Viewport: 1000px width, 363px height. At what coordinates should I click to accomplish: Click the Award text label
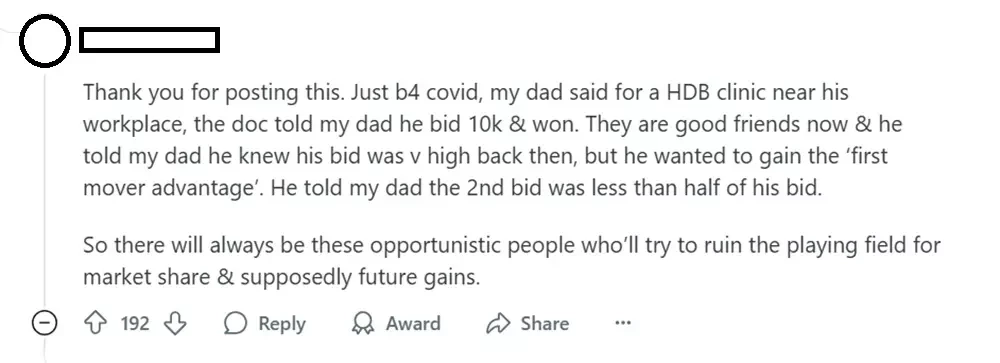click(x=413, y=323)
